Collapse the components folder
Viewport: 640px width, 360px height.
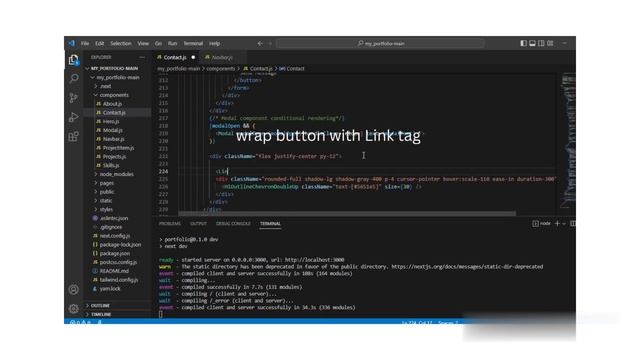[x=114, y=95]
